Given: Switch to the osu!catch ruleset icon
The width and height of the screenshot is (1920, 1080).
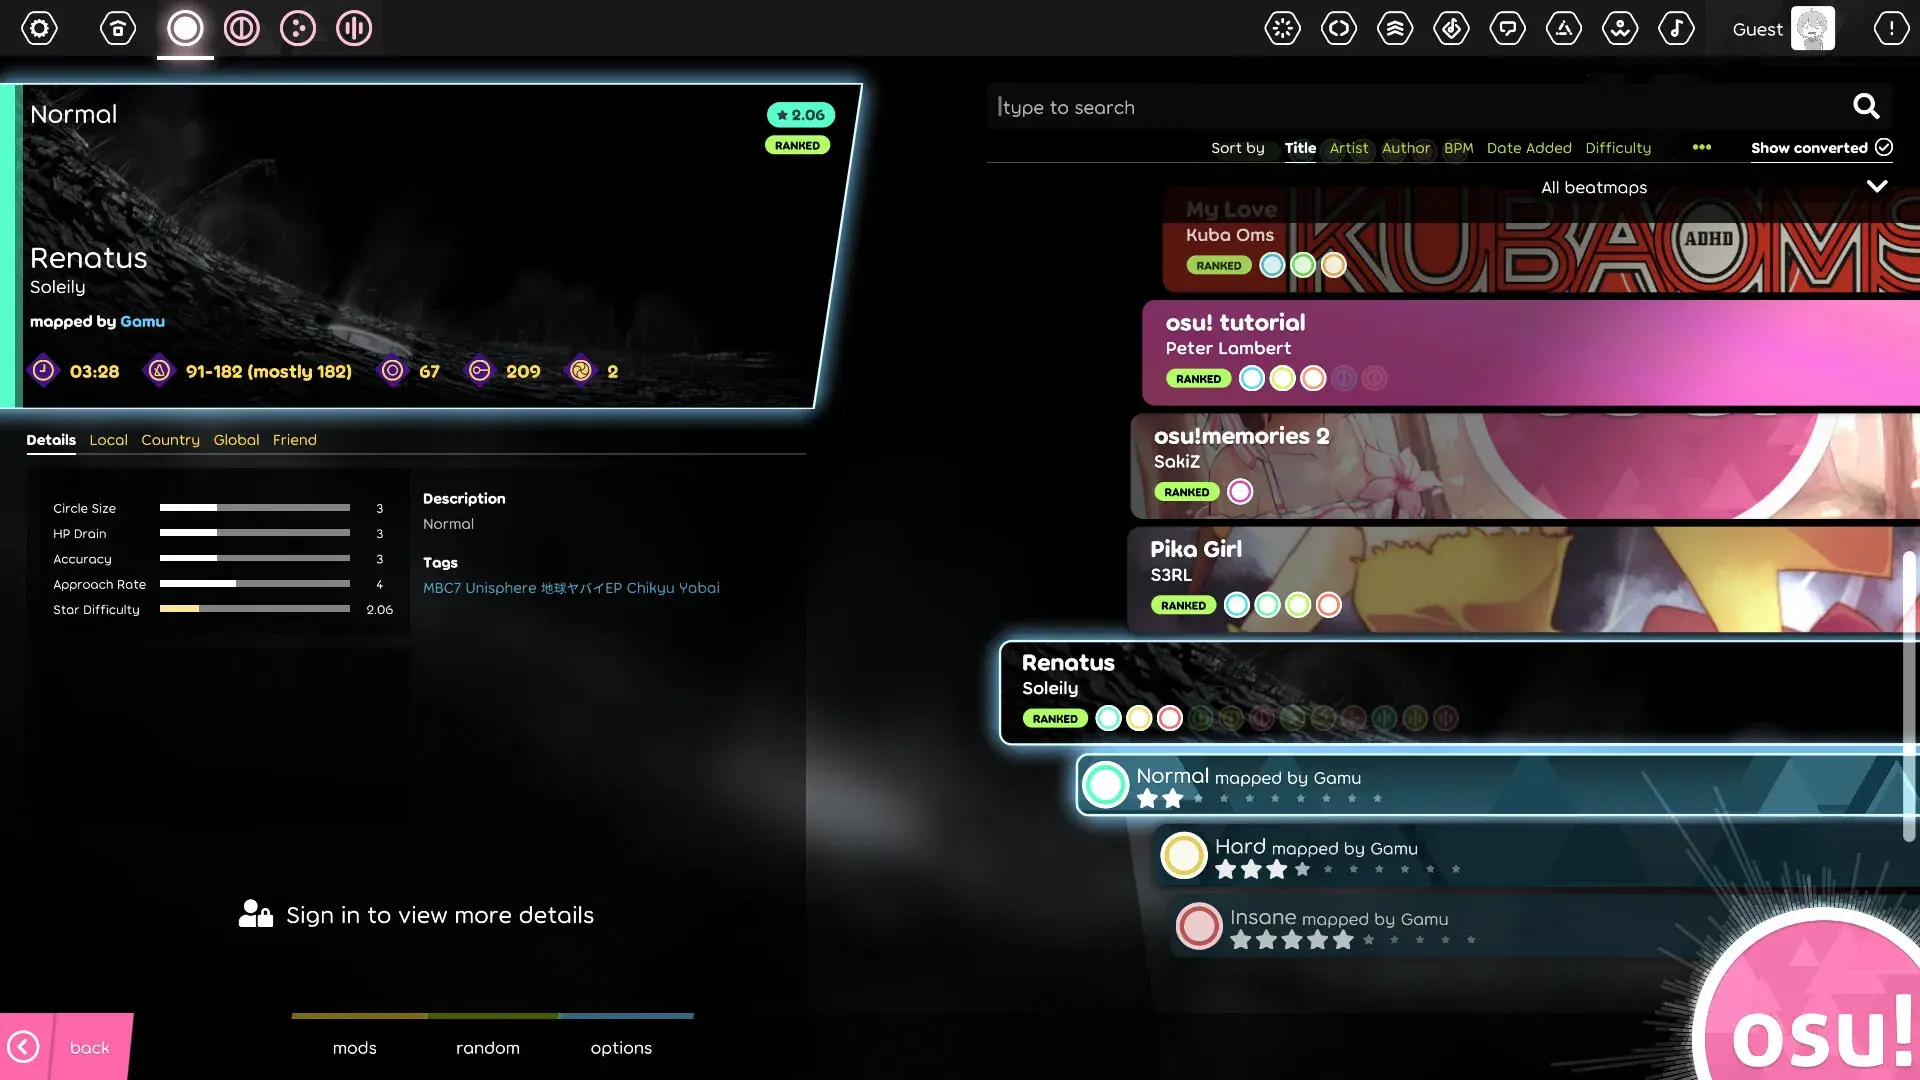Looking at the screenshot, I should click(x=297, y=28).
